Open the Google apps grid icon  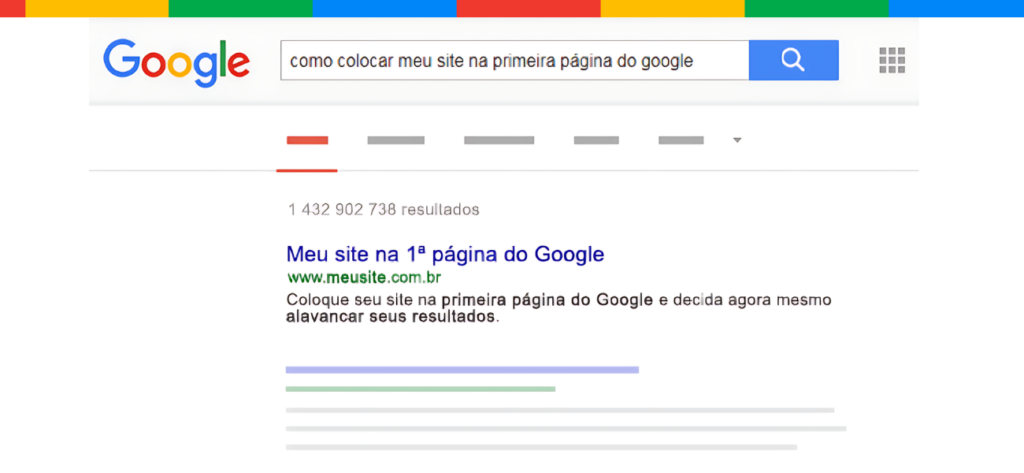[x=891, y=60]
